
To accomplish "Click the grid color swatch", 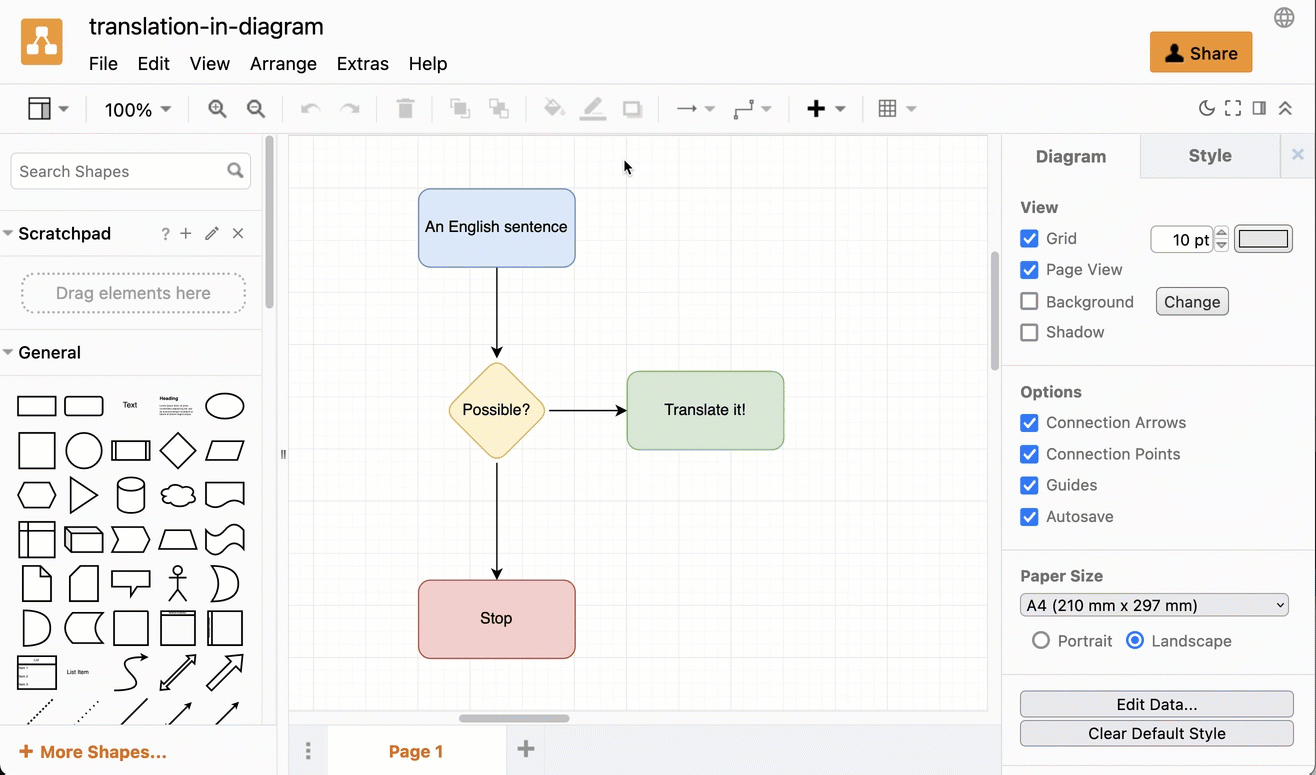I will 1263,239.
